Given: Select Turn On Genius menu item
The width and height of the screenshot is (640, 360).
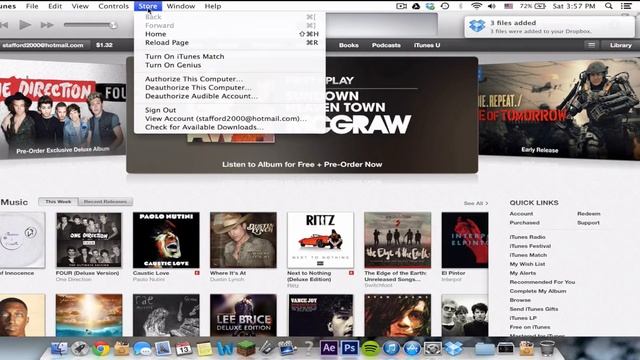Looking at the screenshot, I should [230, 65].
